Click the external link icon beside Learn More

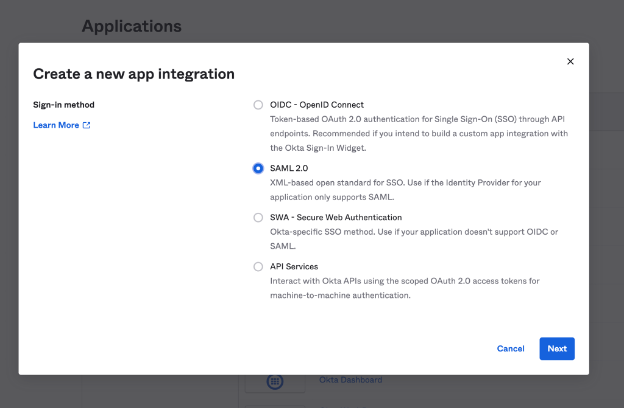tap(87, 125)
